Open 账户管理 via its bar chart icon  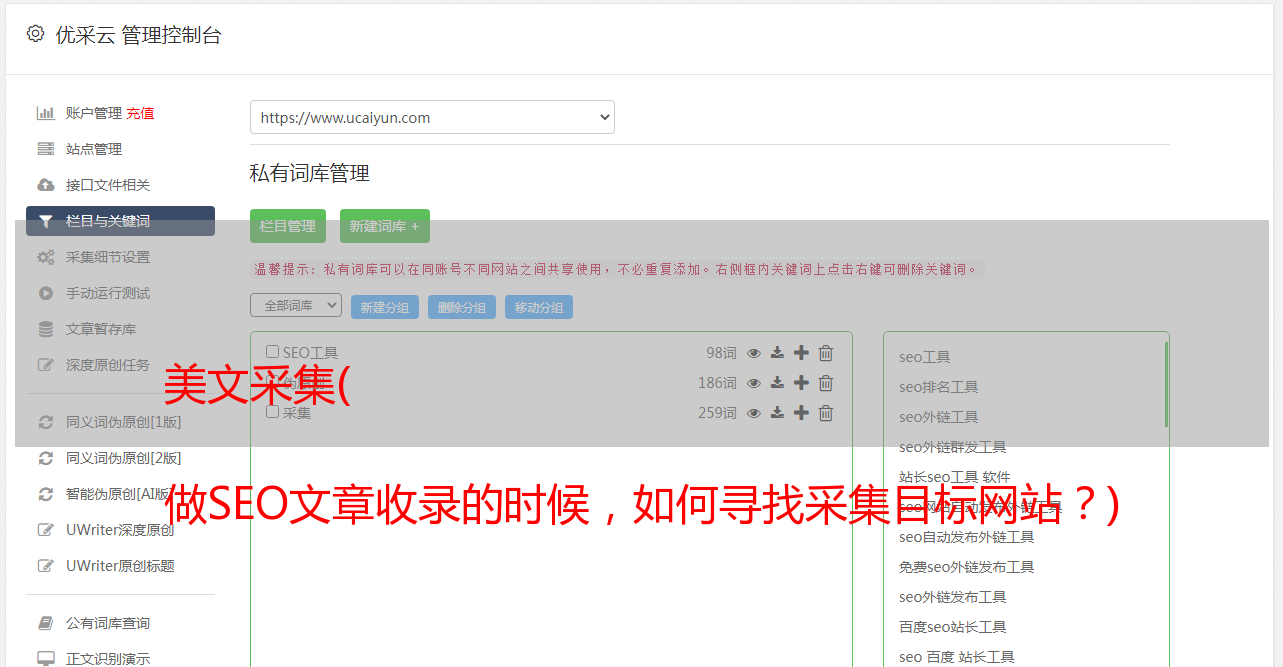tap(46, 113)
